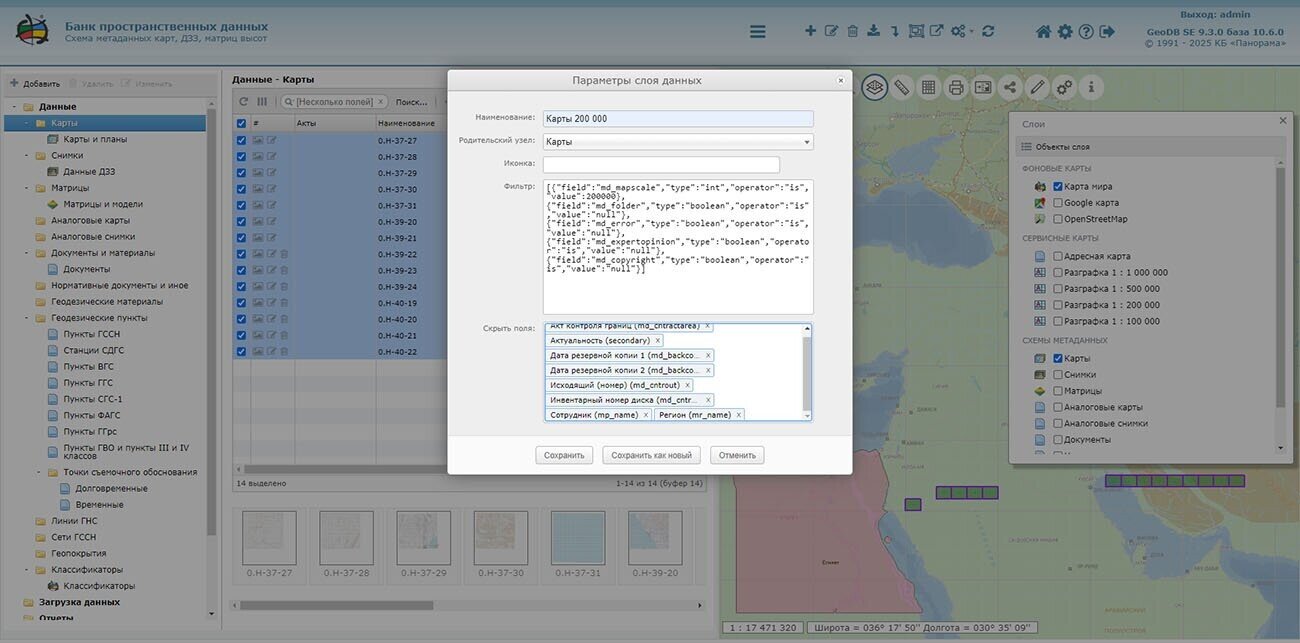Click the home icon in header
This screenshot has width=1300, height=643.
[1043, 32]
